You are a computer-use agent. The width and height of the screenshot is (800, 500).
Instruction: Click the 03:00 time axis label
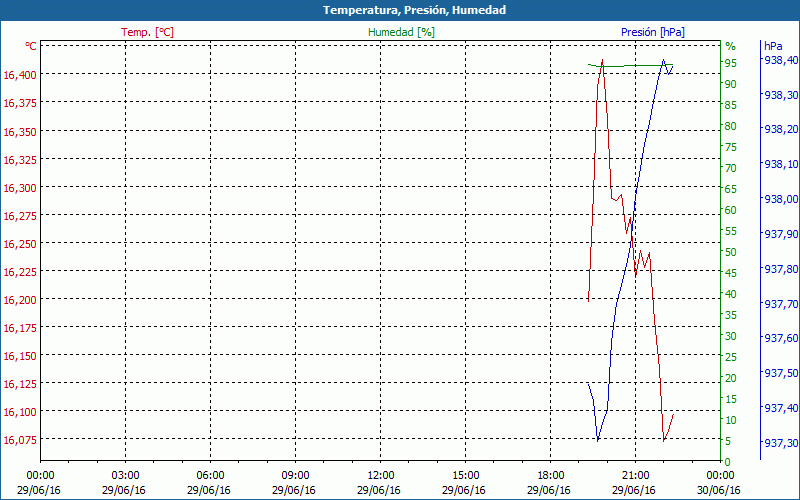click(x=125, y=476)
